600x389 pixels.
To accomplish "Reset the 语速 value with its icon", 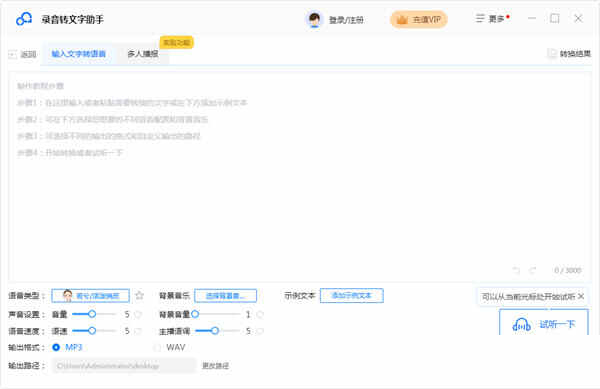I will tap(138, 331).
